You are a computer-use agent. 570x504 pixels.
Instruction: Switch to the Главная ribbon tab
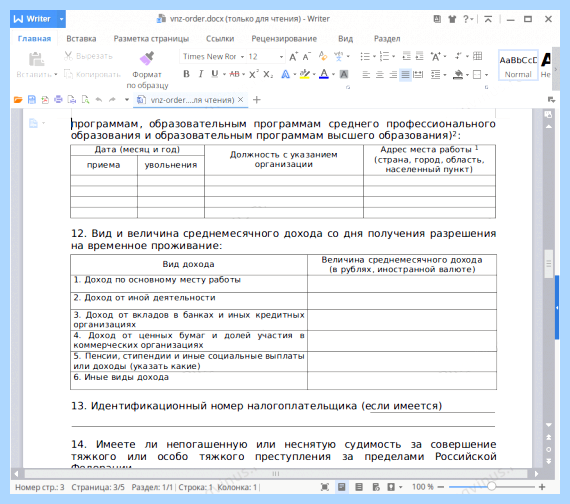tap(35, 39)
